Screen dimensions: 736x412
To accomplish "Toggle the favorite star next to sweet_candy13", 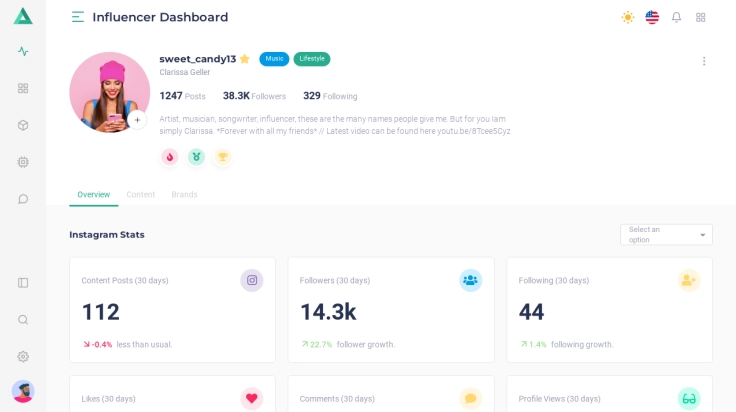I will tap(245, 59).
